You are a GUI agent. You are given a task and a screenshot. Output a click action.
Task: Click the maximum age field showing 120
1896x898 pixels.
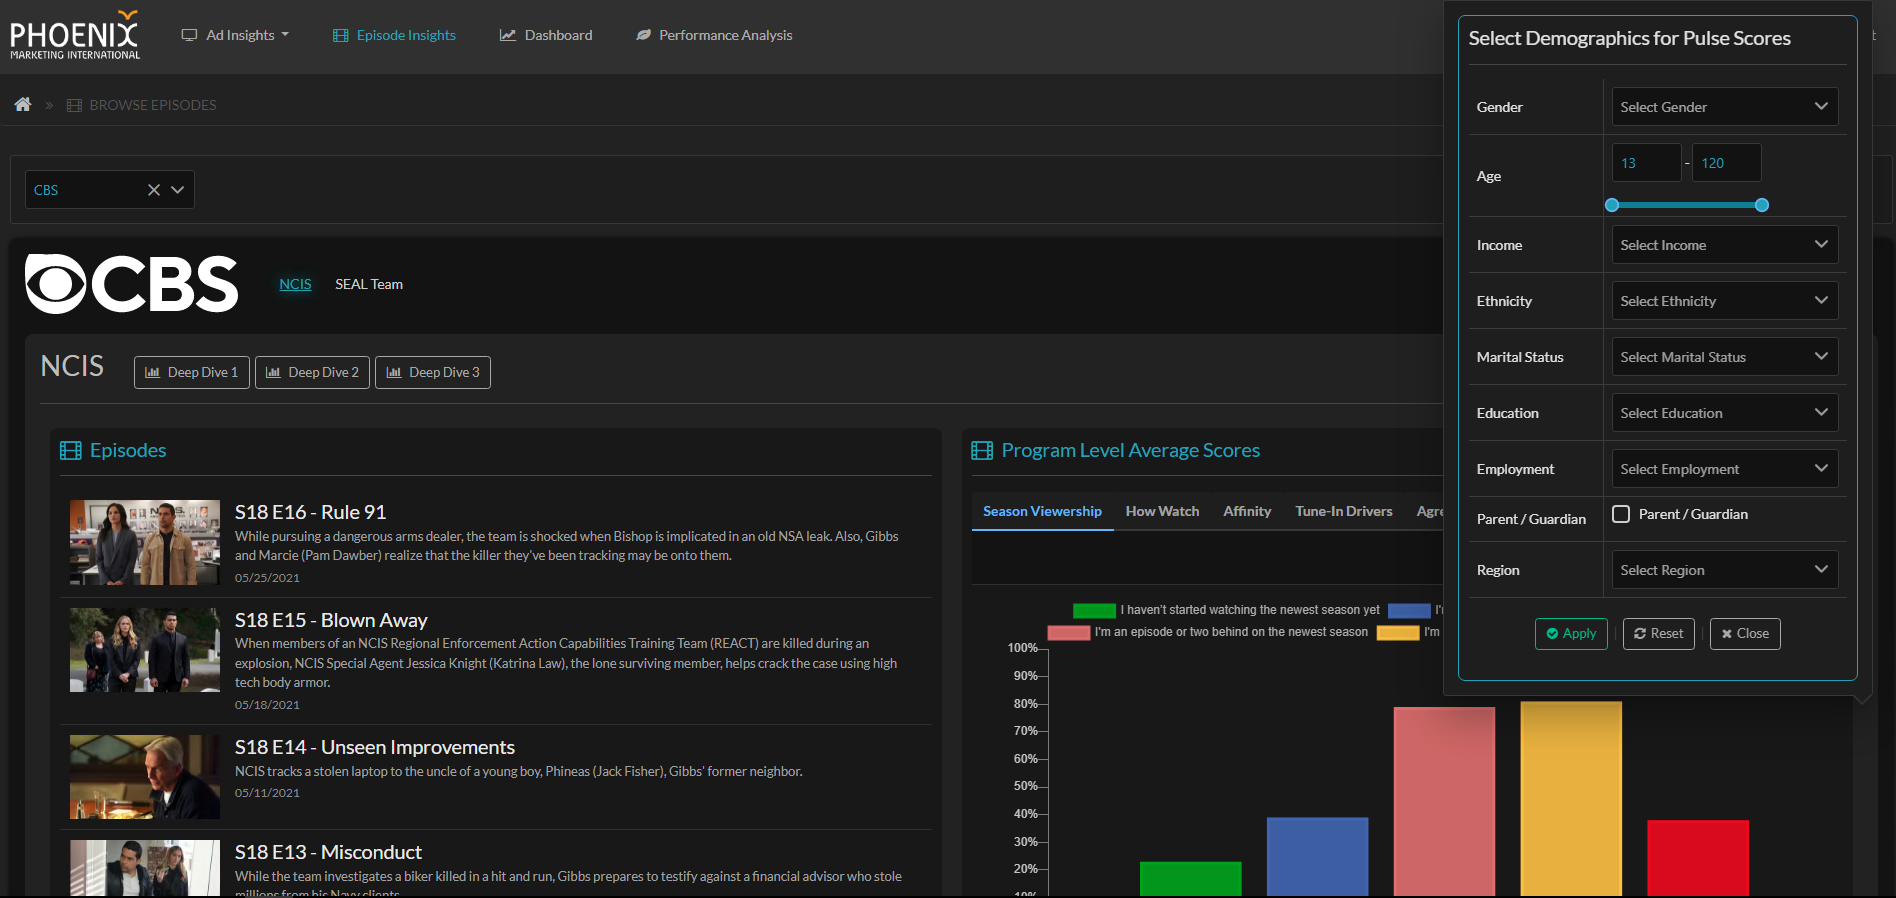[1726, 163]
